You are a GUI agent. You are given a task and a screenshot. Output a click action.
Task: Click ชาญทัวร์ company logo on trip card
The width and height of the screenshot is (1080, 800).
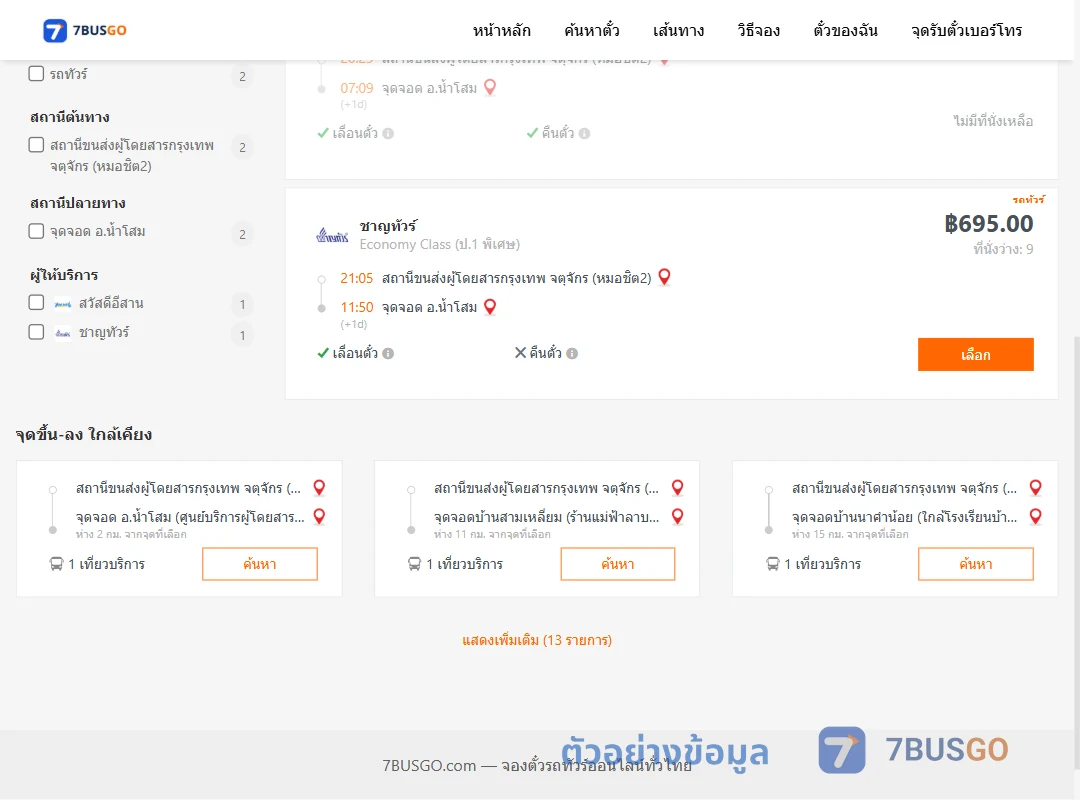(332, 236)
